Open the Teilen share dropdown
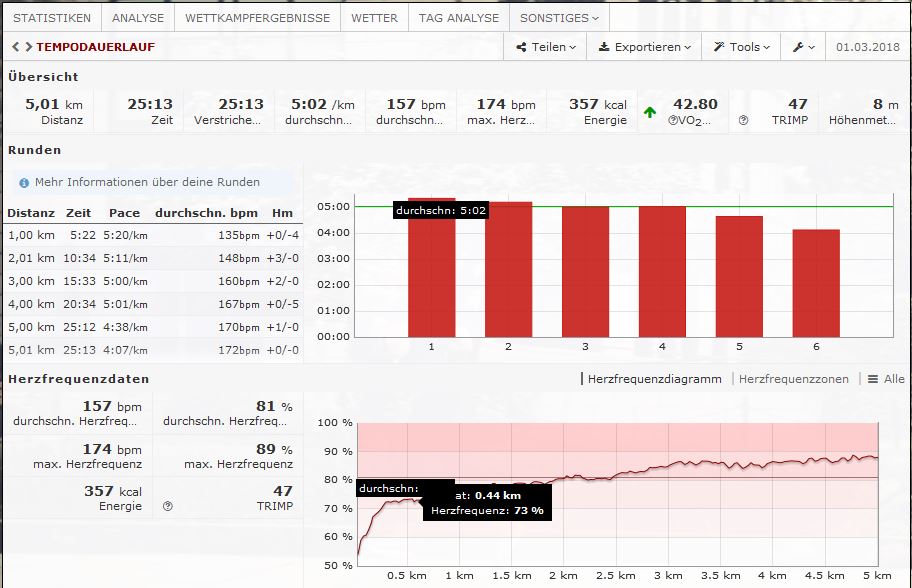Viewport: 912px width, 588px height. tap(546, 47)
